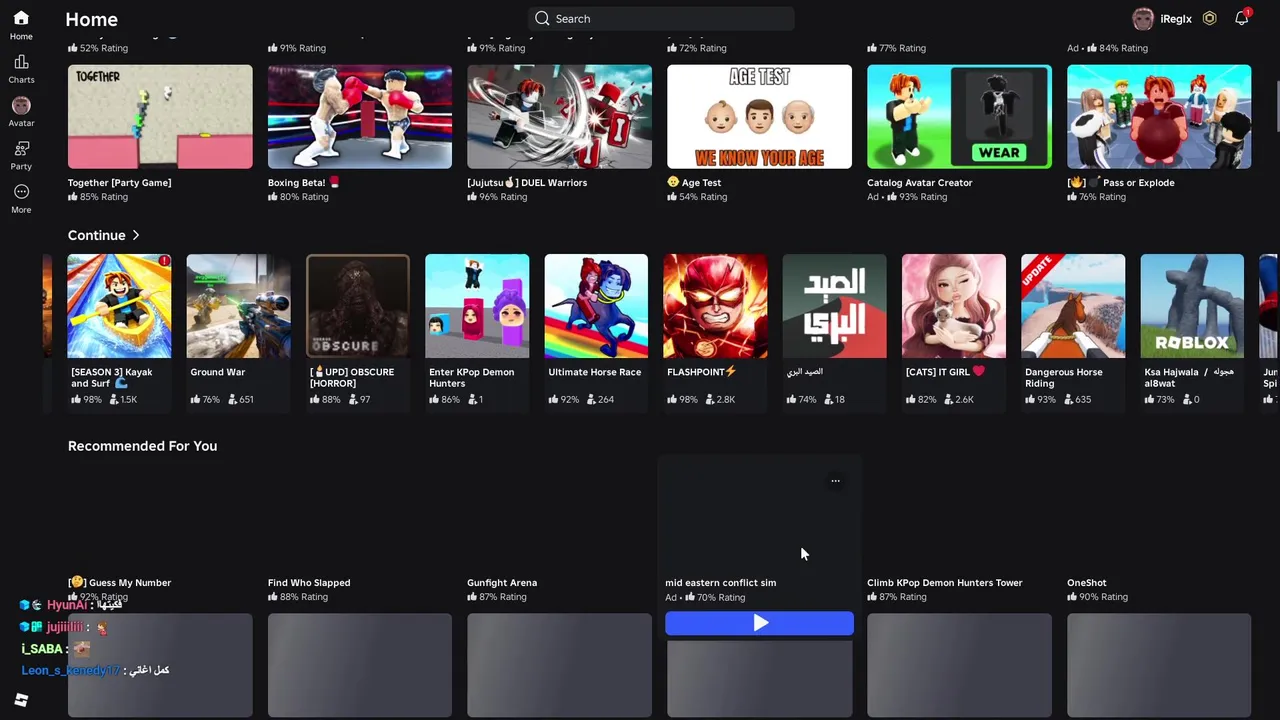
Task: Click Together [Party Game] title text
Action: pyautogui.click(x=119, y=183)
